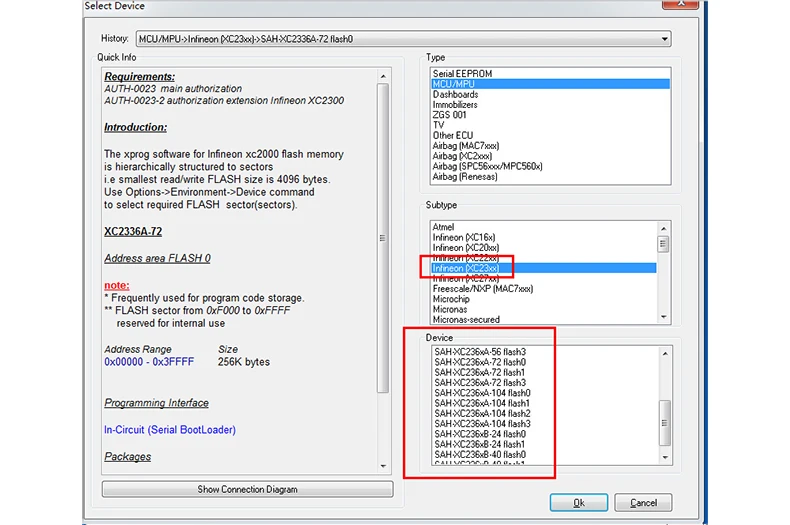Click the XC2336A-72 heading
790x525 pixels.
pyautogui.click(x=133, y=232)
